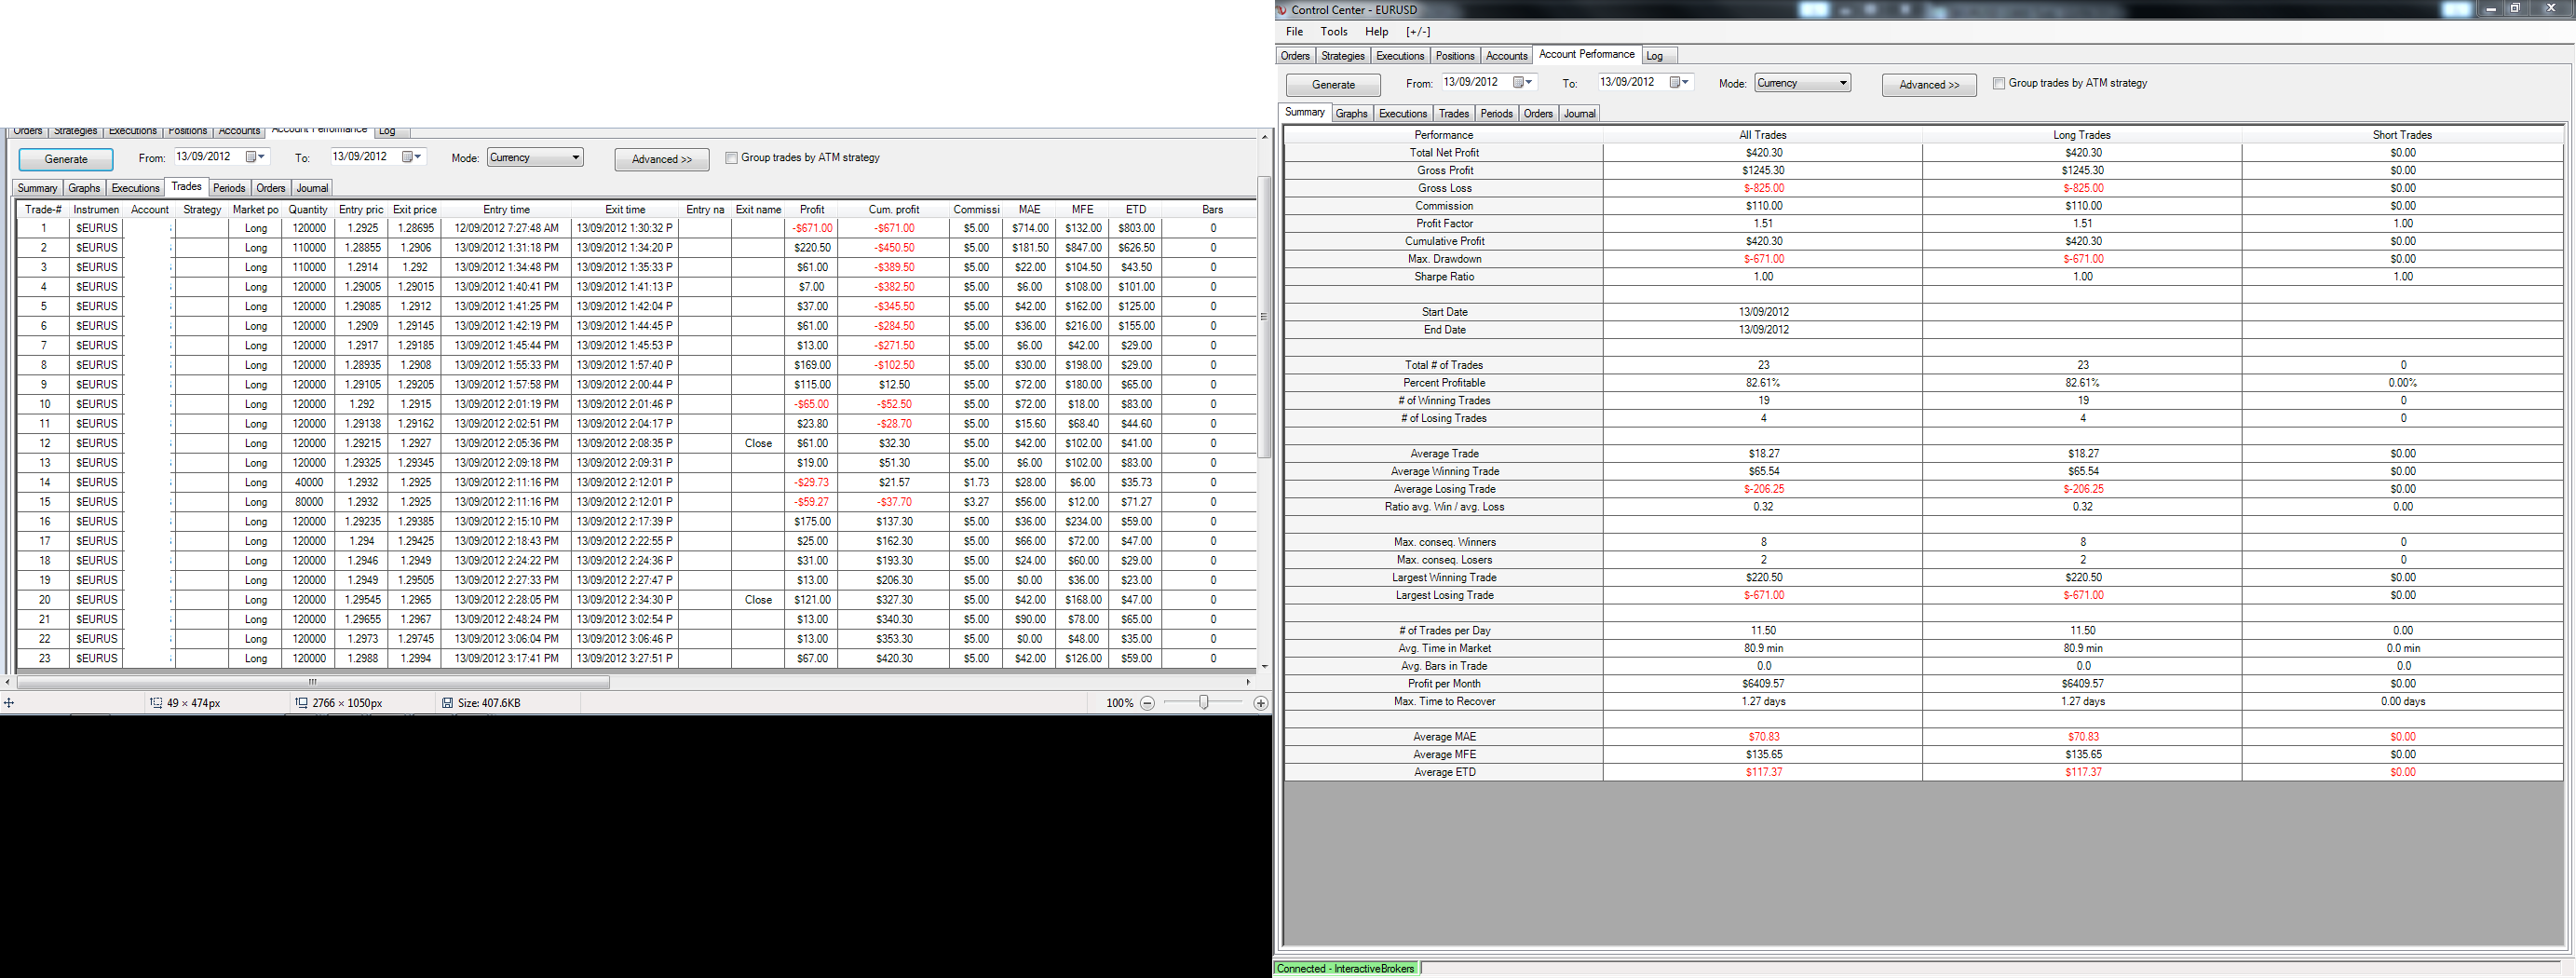Switch to Trades sub-tab in Control Center

1453,114
